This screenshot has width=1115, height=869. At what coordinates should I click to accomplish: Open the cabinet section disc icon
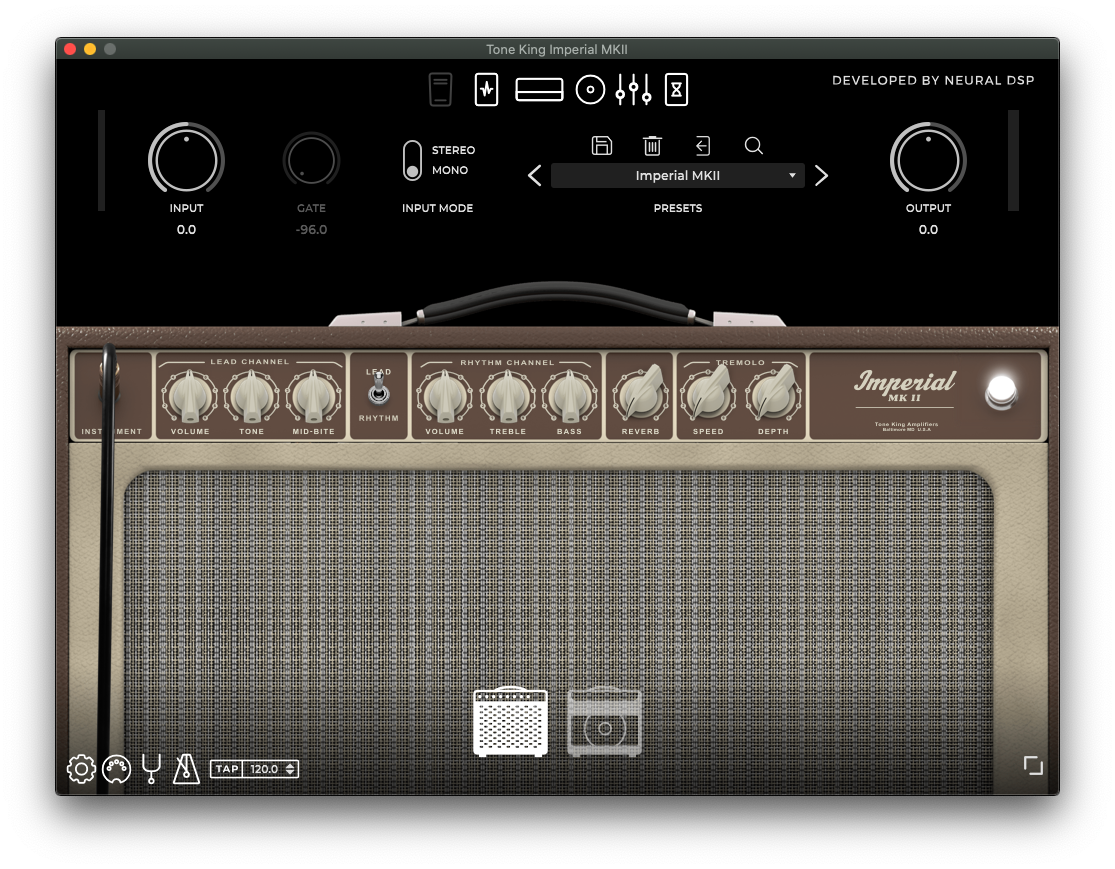coord(590,90)
